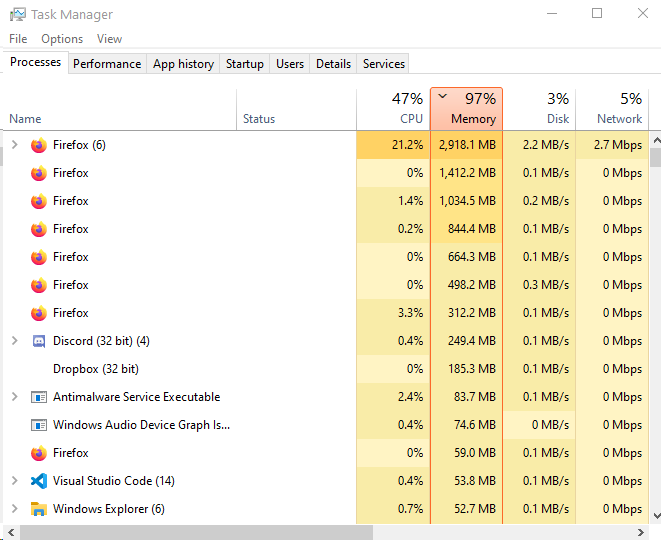Click the 83.7 MB Antimalware memory value
661x540 pixels.
click(475, 397)
